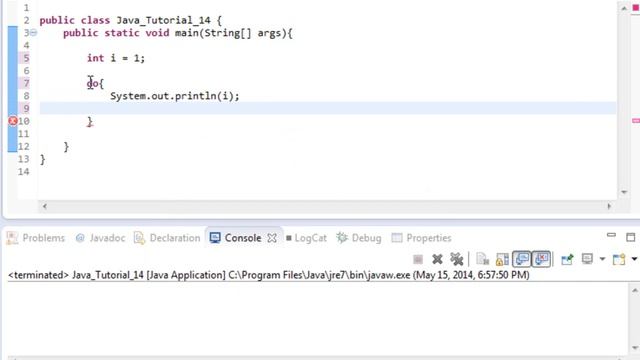Collapse the main method fold at line 3

(x=33, y=33)
